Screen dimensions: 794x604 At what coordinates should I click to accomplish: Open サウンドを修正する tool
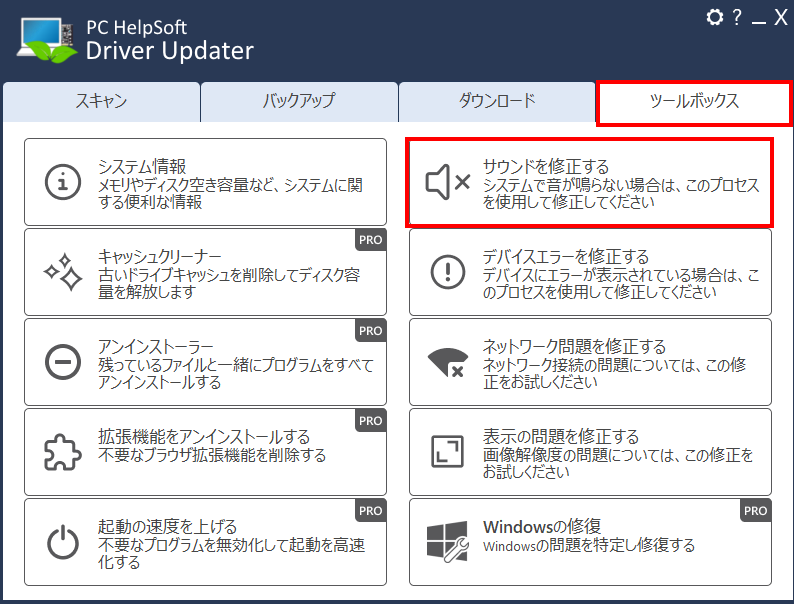[590, 182]
